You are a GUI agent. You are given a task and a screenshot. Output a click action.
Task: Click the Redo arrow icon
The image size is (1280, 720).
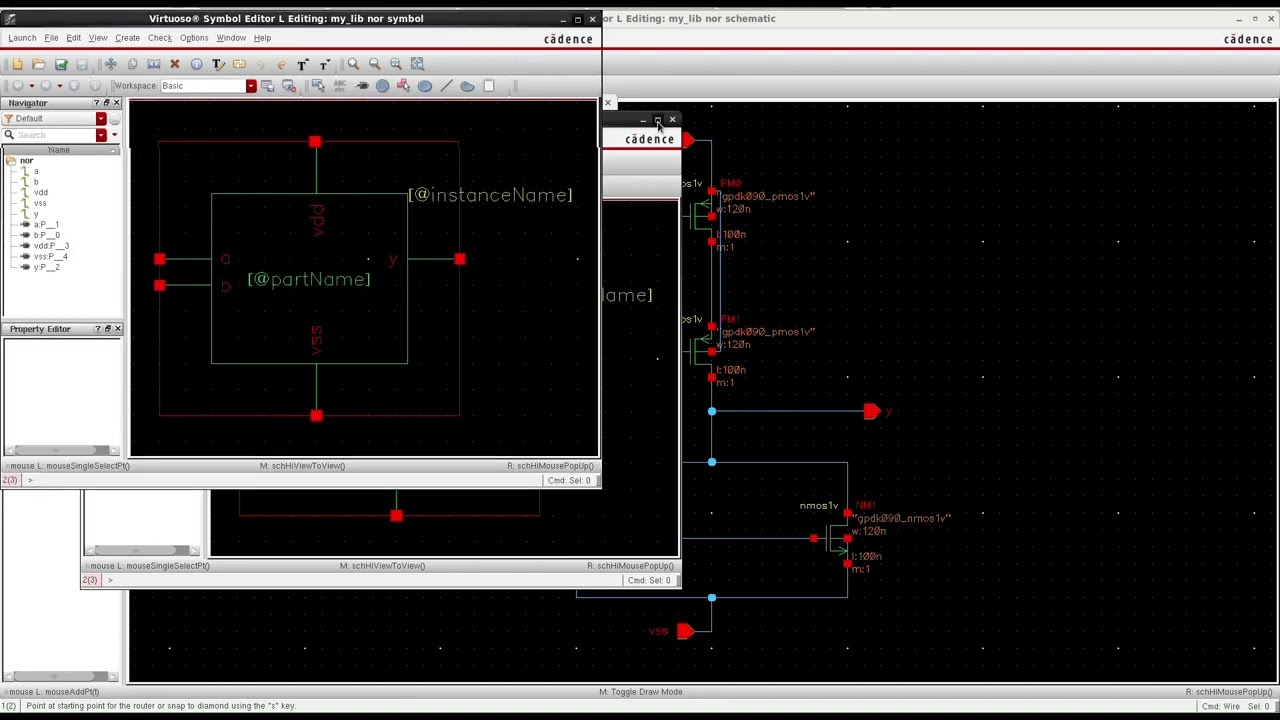coord(281,64)
